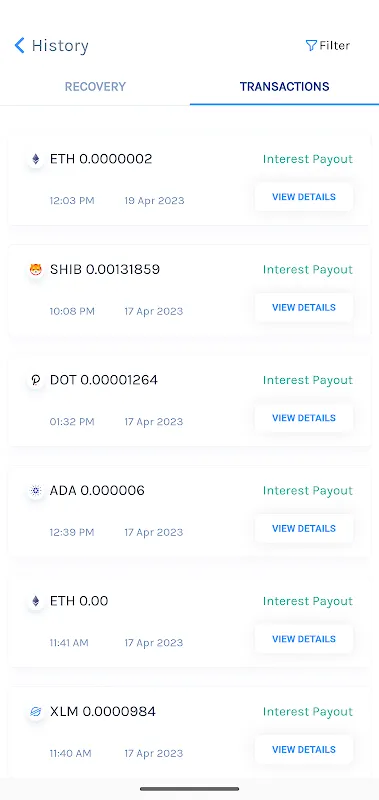
Task: Open View Details for the DOT payout
Action: coord(304,418)
